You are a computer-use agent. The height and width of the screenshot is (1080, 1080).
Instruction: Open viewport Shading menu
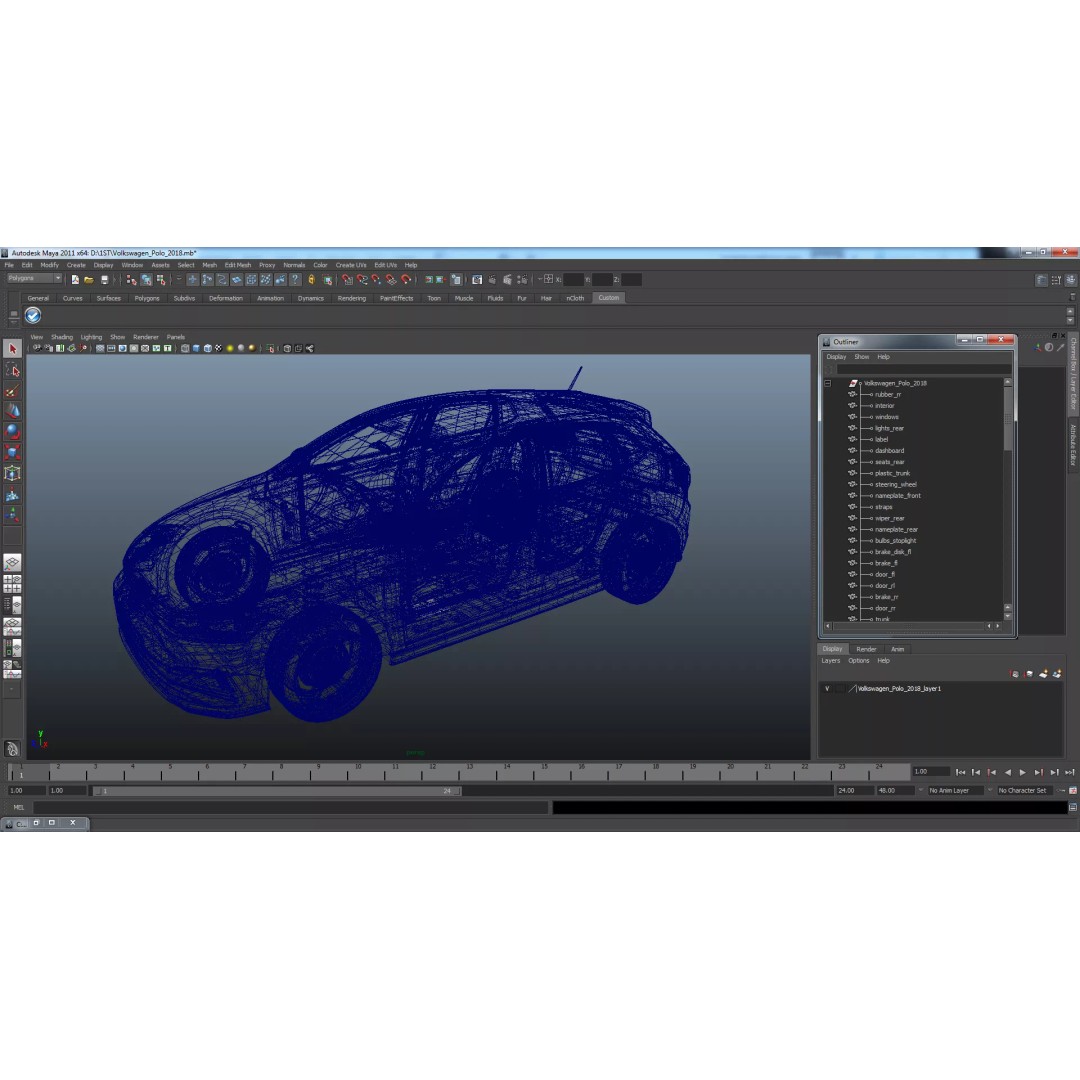61,338
